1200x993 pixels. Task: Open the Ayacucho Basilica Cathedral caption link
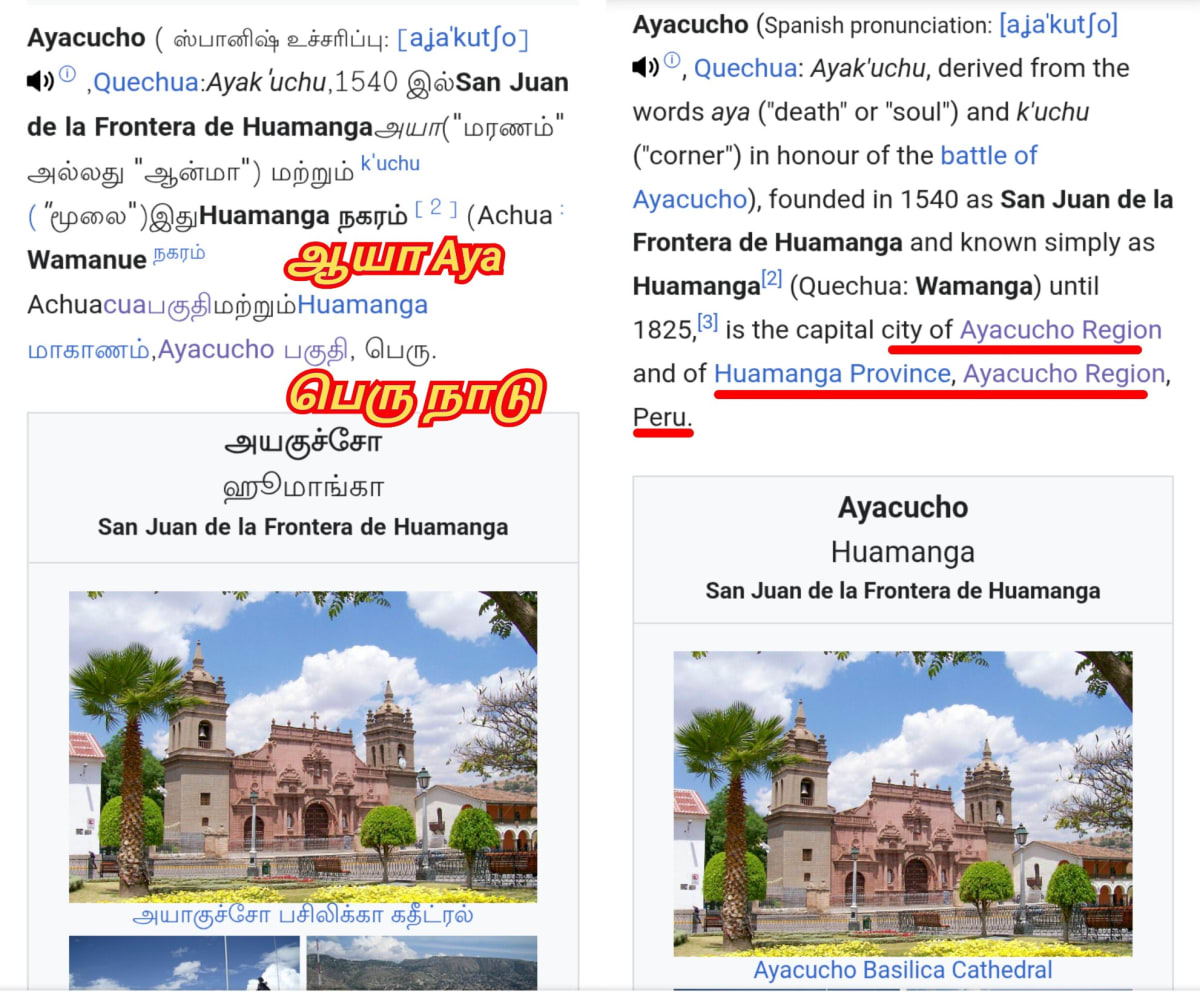[x=902, y=970]
